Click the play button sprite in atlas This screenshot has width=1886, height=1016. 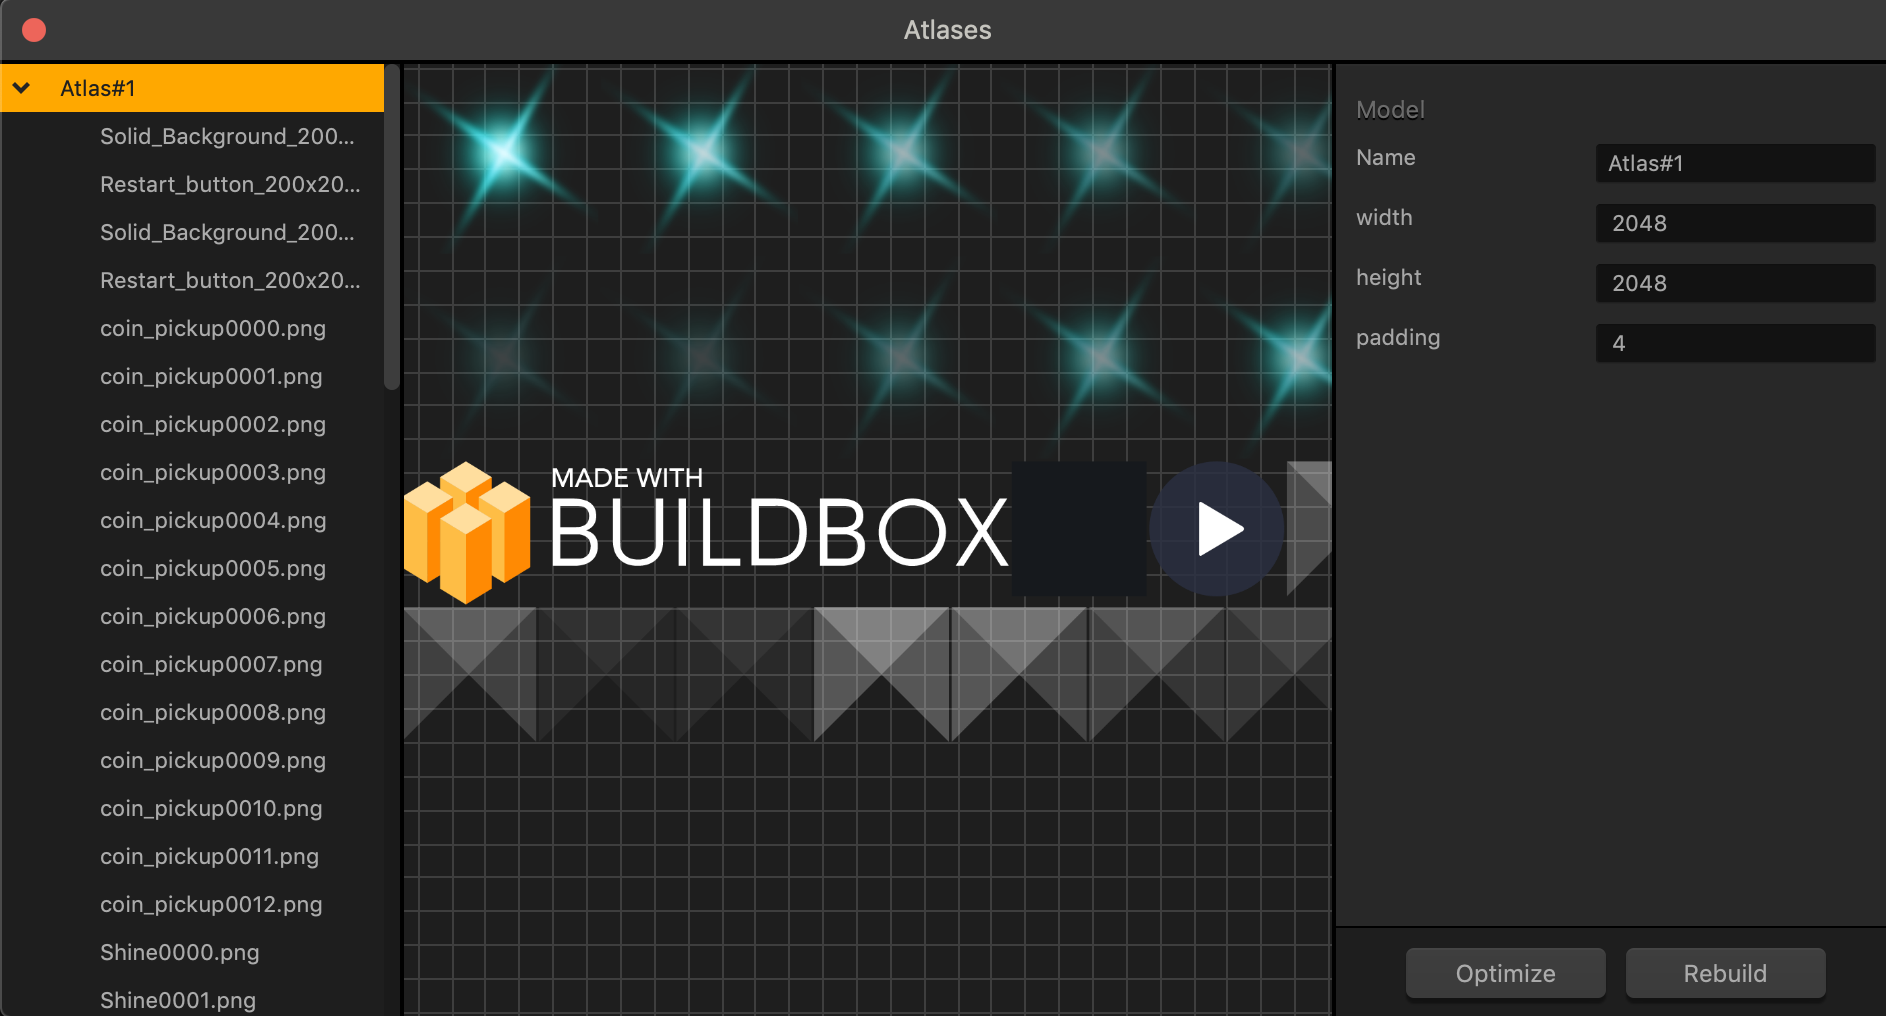(x=1217, y=529)
